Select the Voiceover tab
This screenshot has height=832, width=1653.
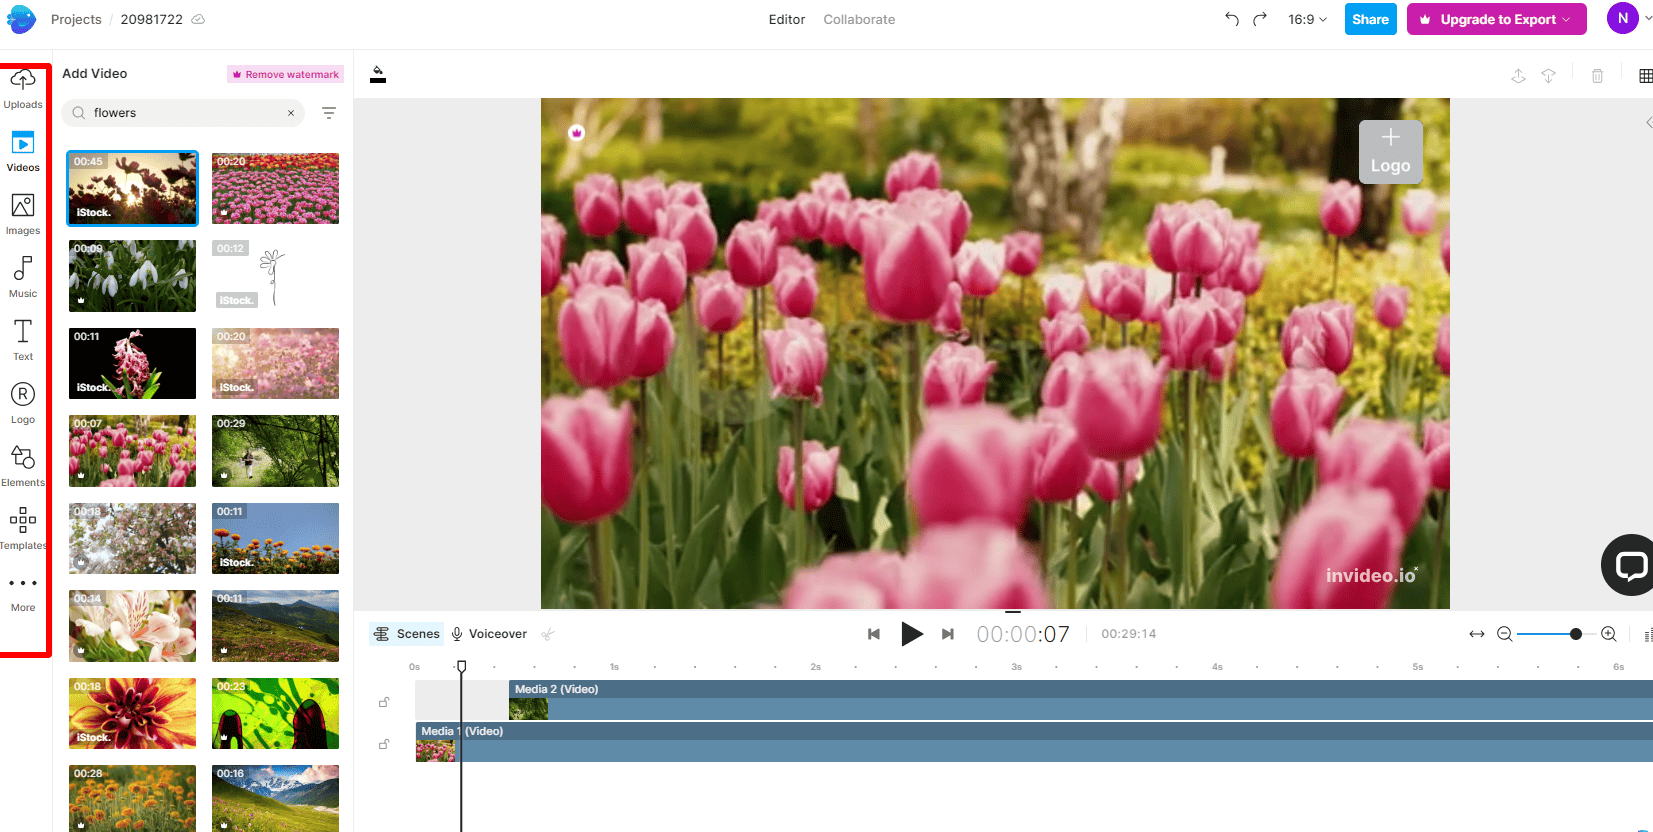pyautogui.click(x=489, y=634)
